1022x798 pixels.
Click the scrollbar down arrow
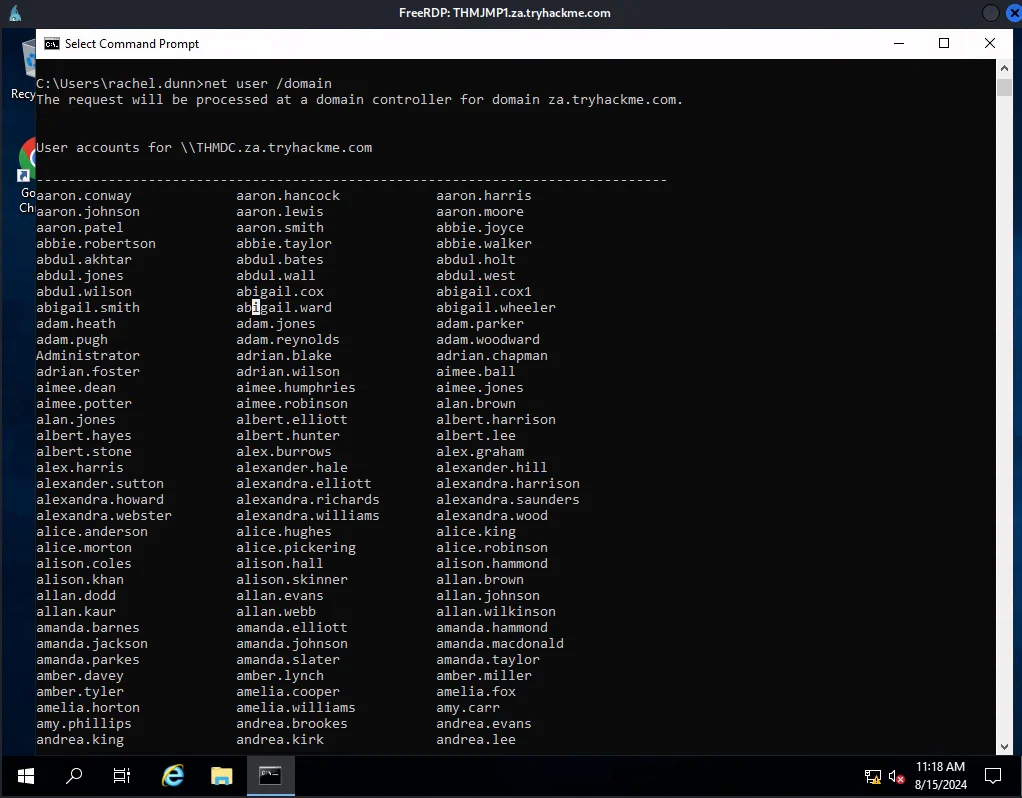click(x=1004, y=747)
